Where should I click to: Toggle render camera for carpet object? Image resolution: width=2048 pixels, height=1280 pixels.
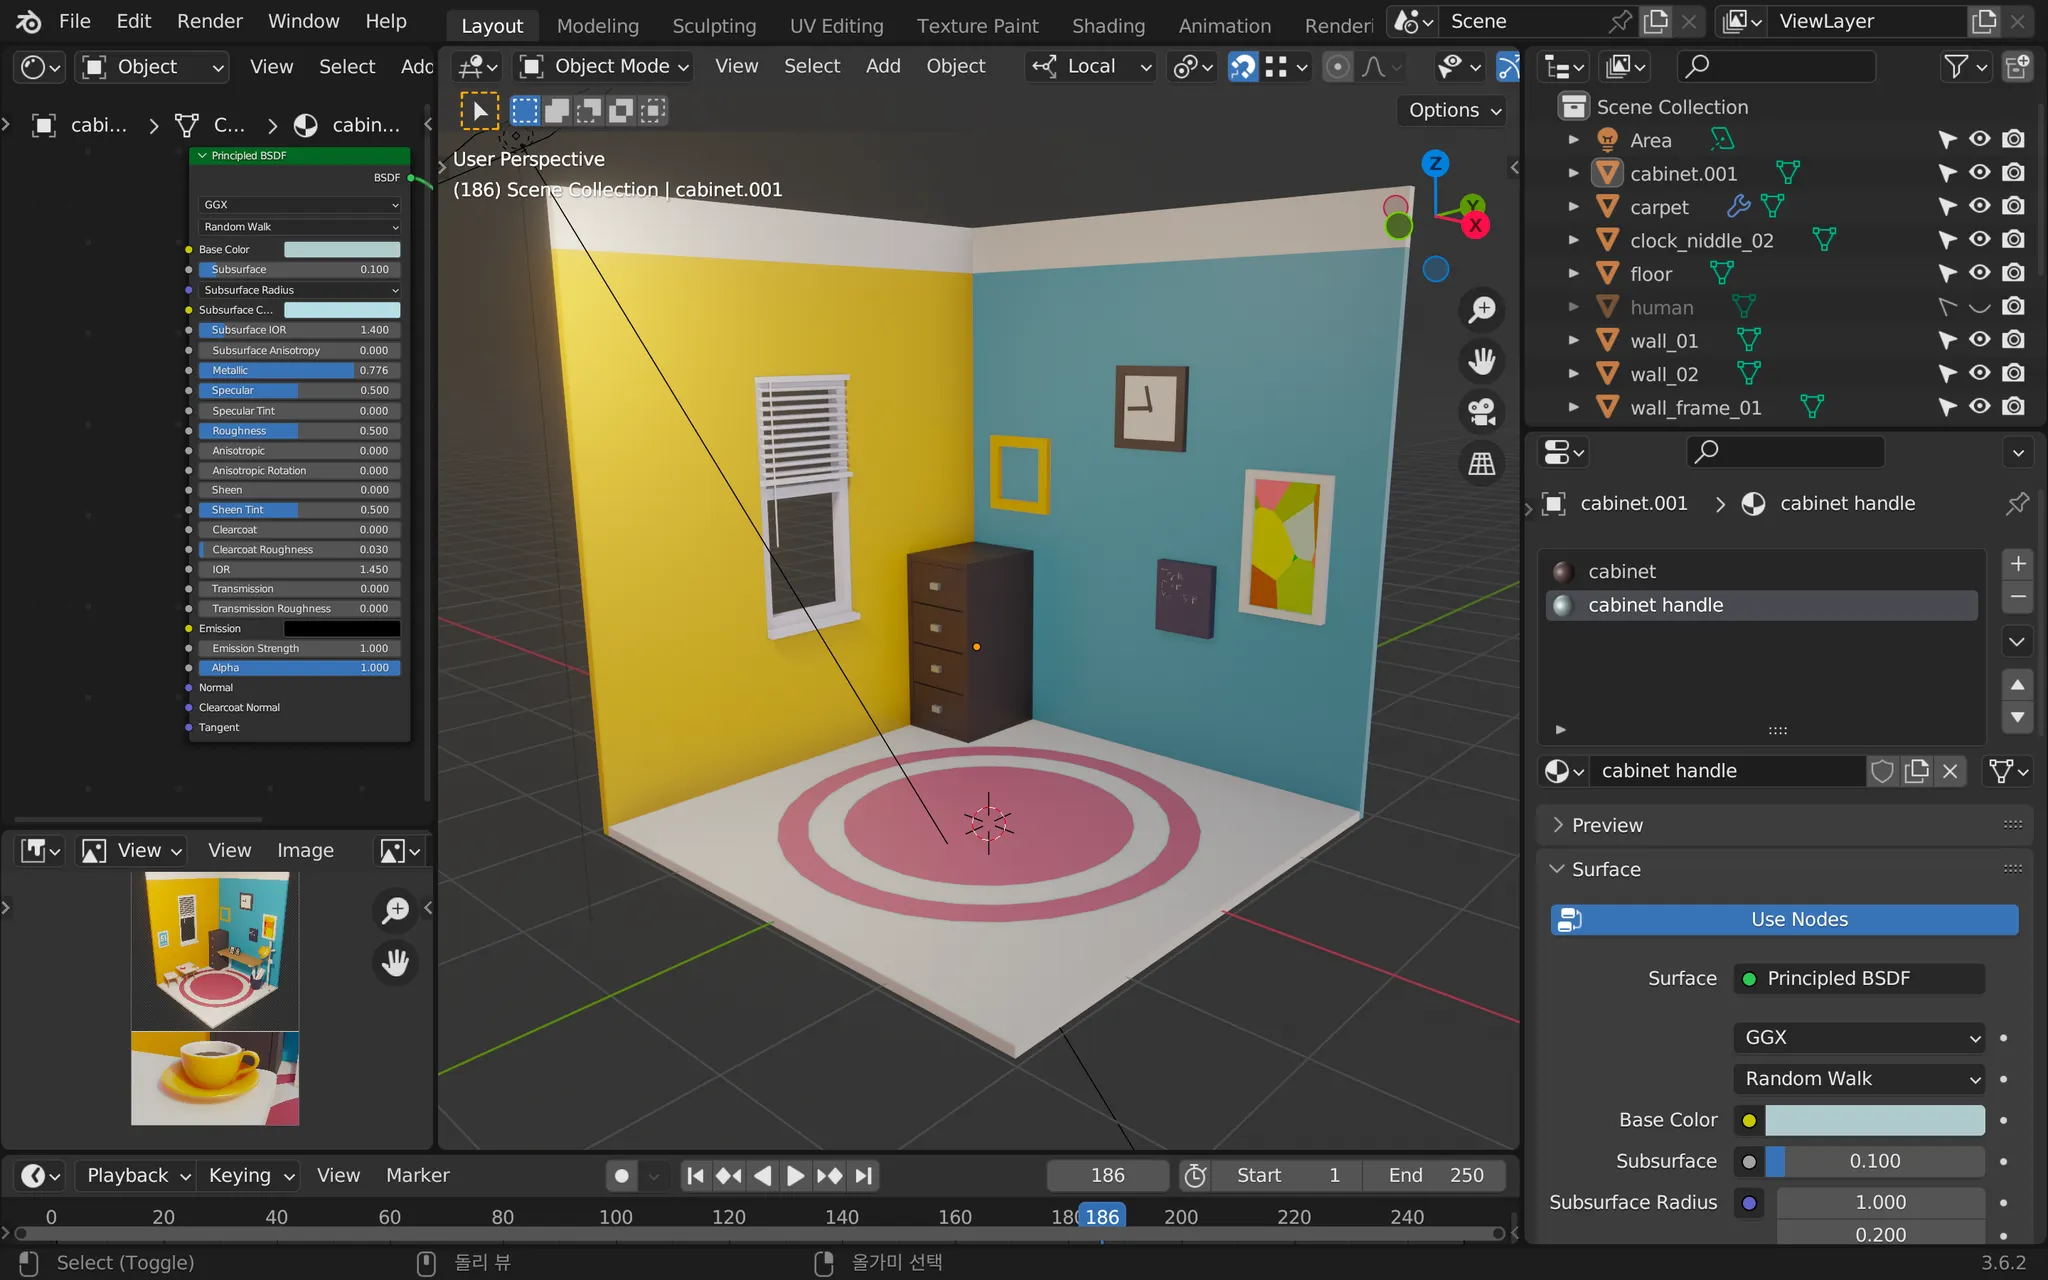coord(2014,206)
